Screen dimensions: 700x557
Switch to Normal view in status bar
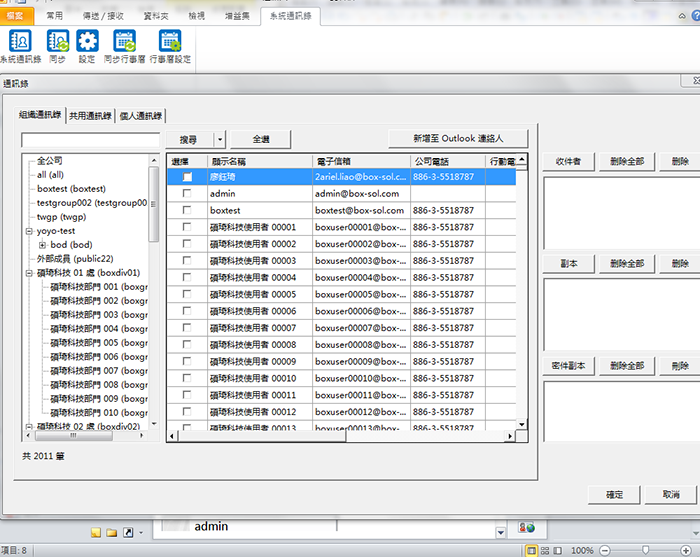531,551
